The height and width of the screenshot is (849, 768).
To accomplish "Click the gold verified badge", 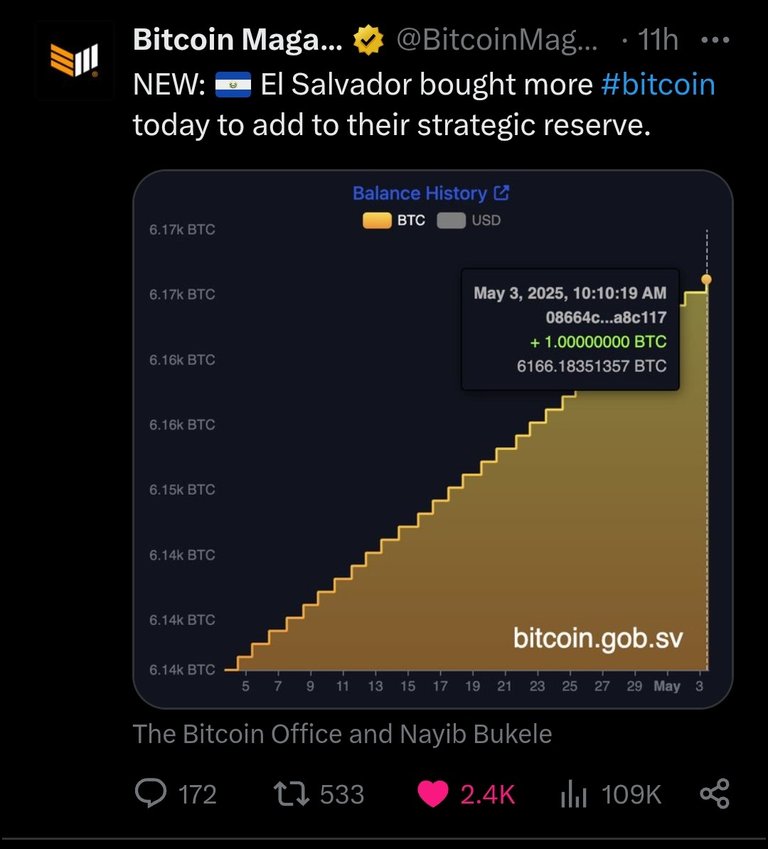I will (368, 40).
